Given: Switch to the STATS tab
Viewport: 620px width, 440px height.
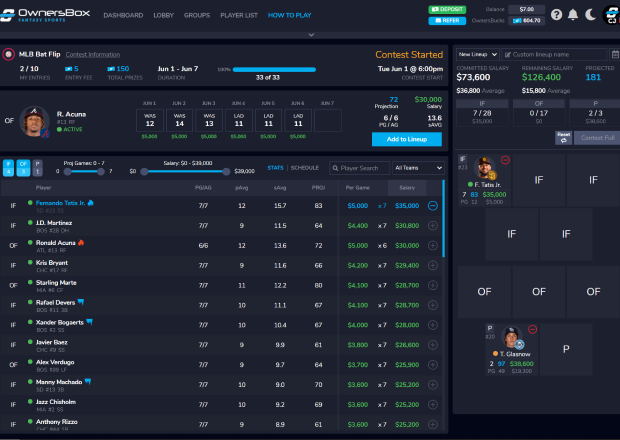Looking at the screenshot, I should 275,168.
